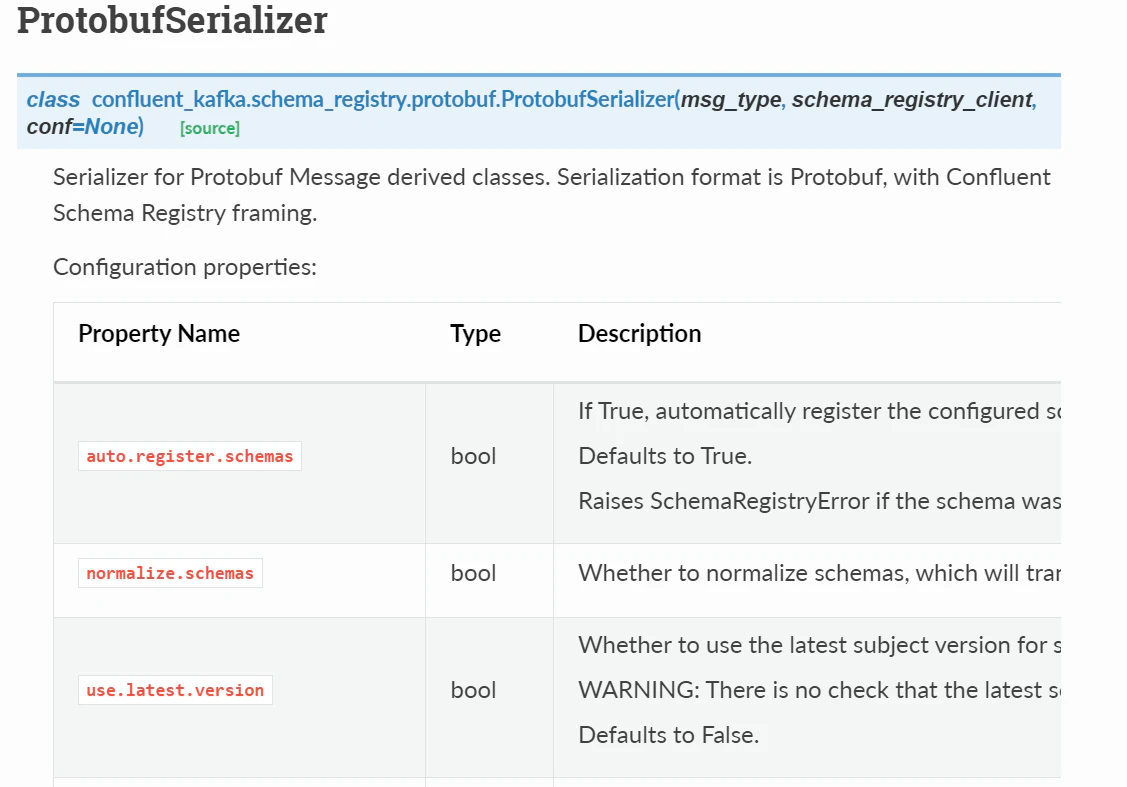
Task: Select the normalize.schemas property name
Action: pos(170,573)
